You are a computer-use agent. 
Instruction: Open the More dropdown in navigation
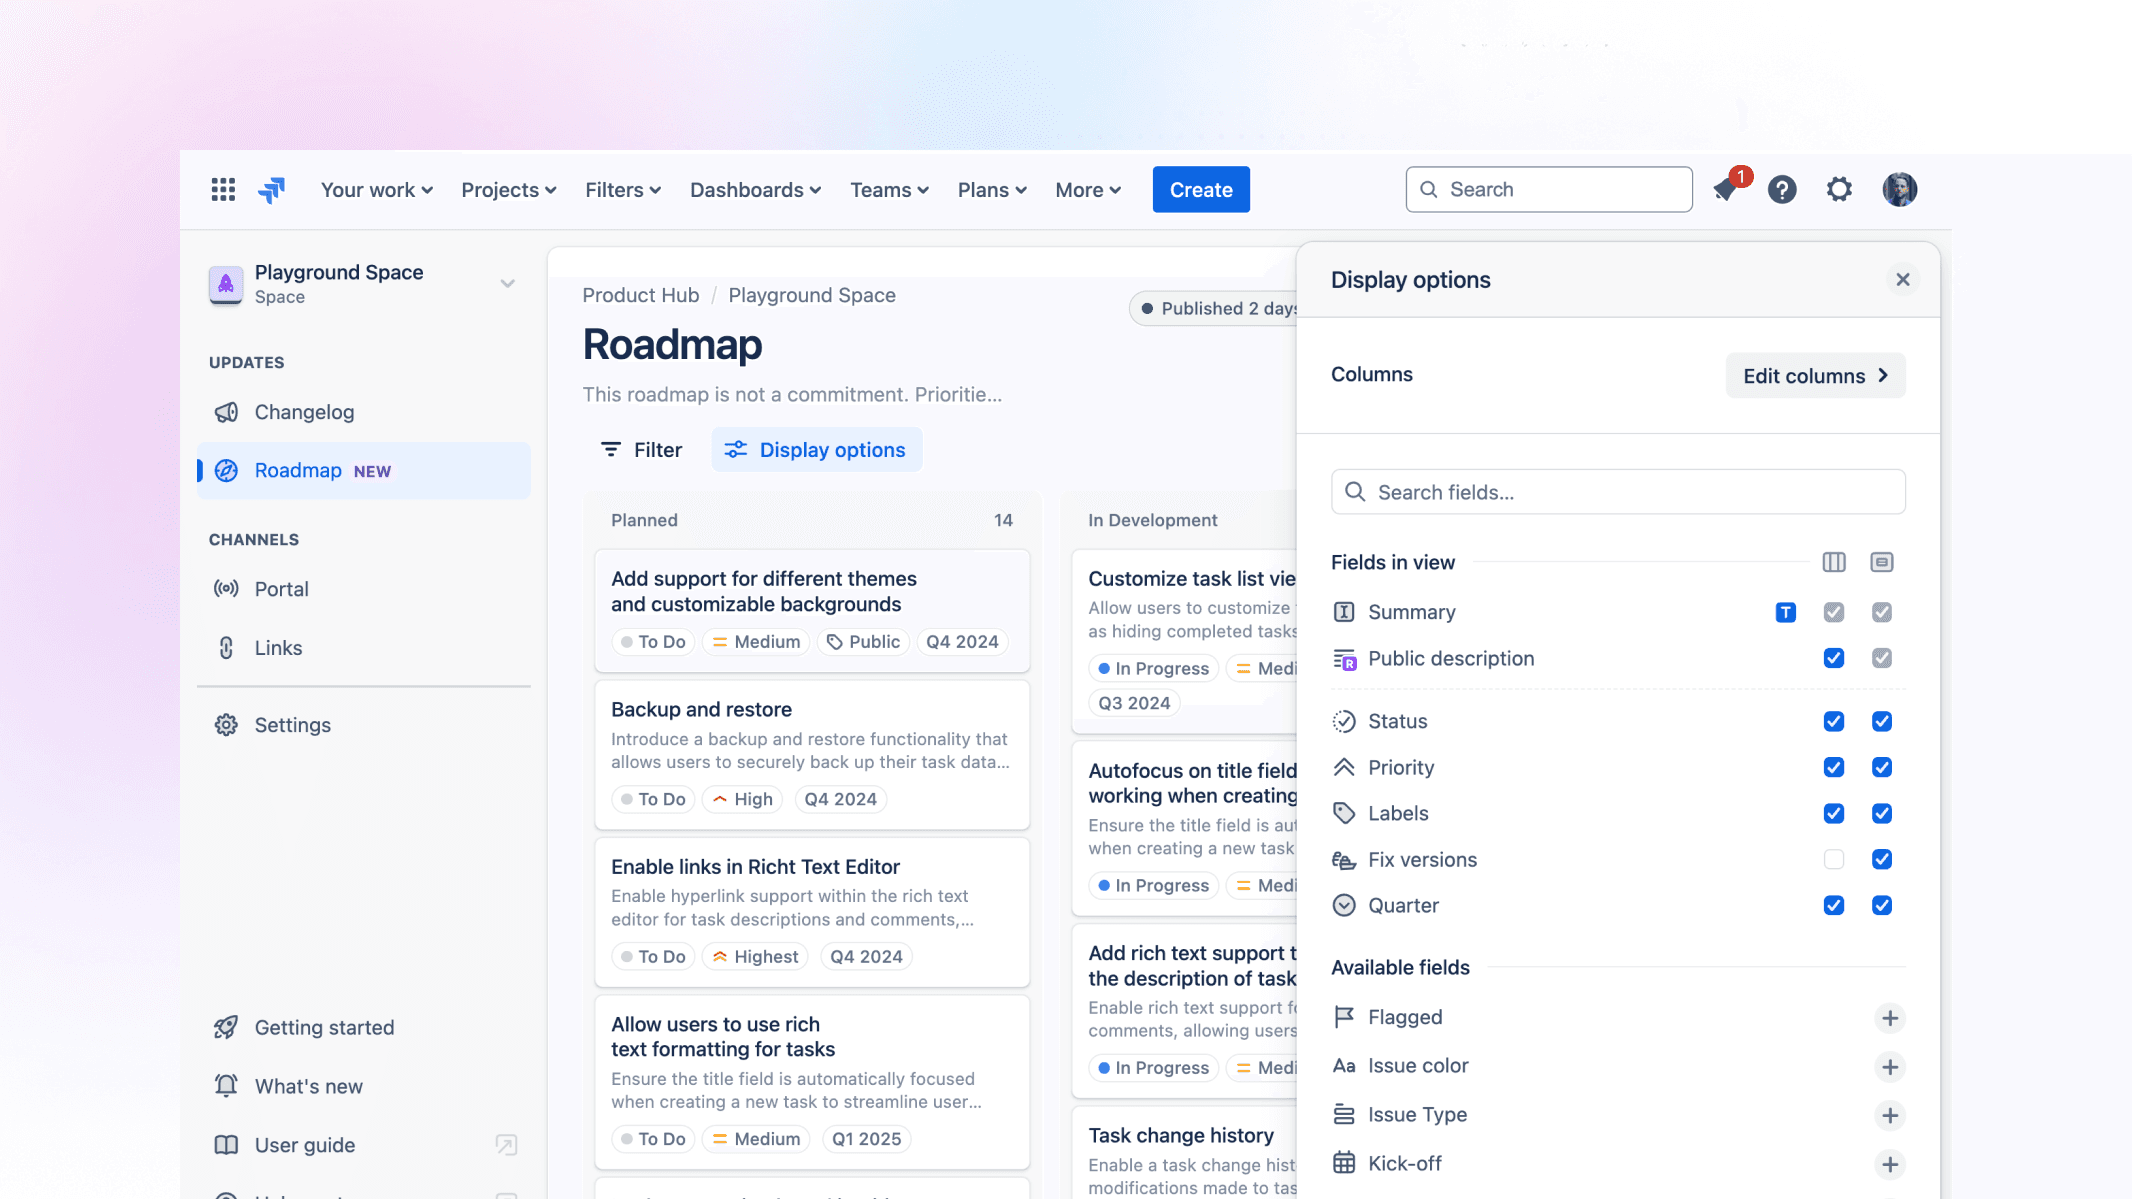tap(1087, 189)
